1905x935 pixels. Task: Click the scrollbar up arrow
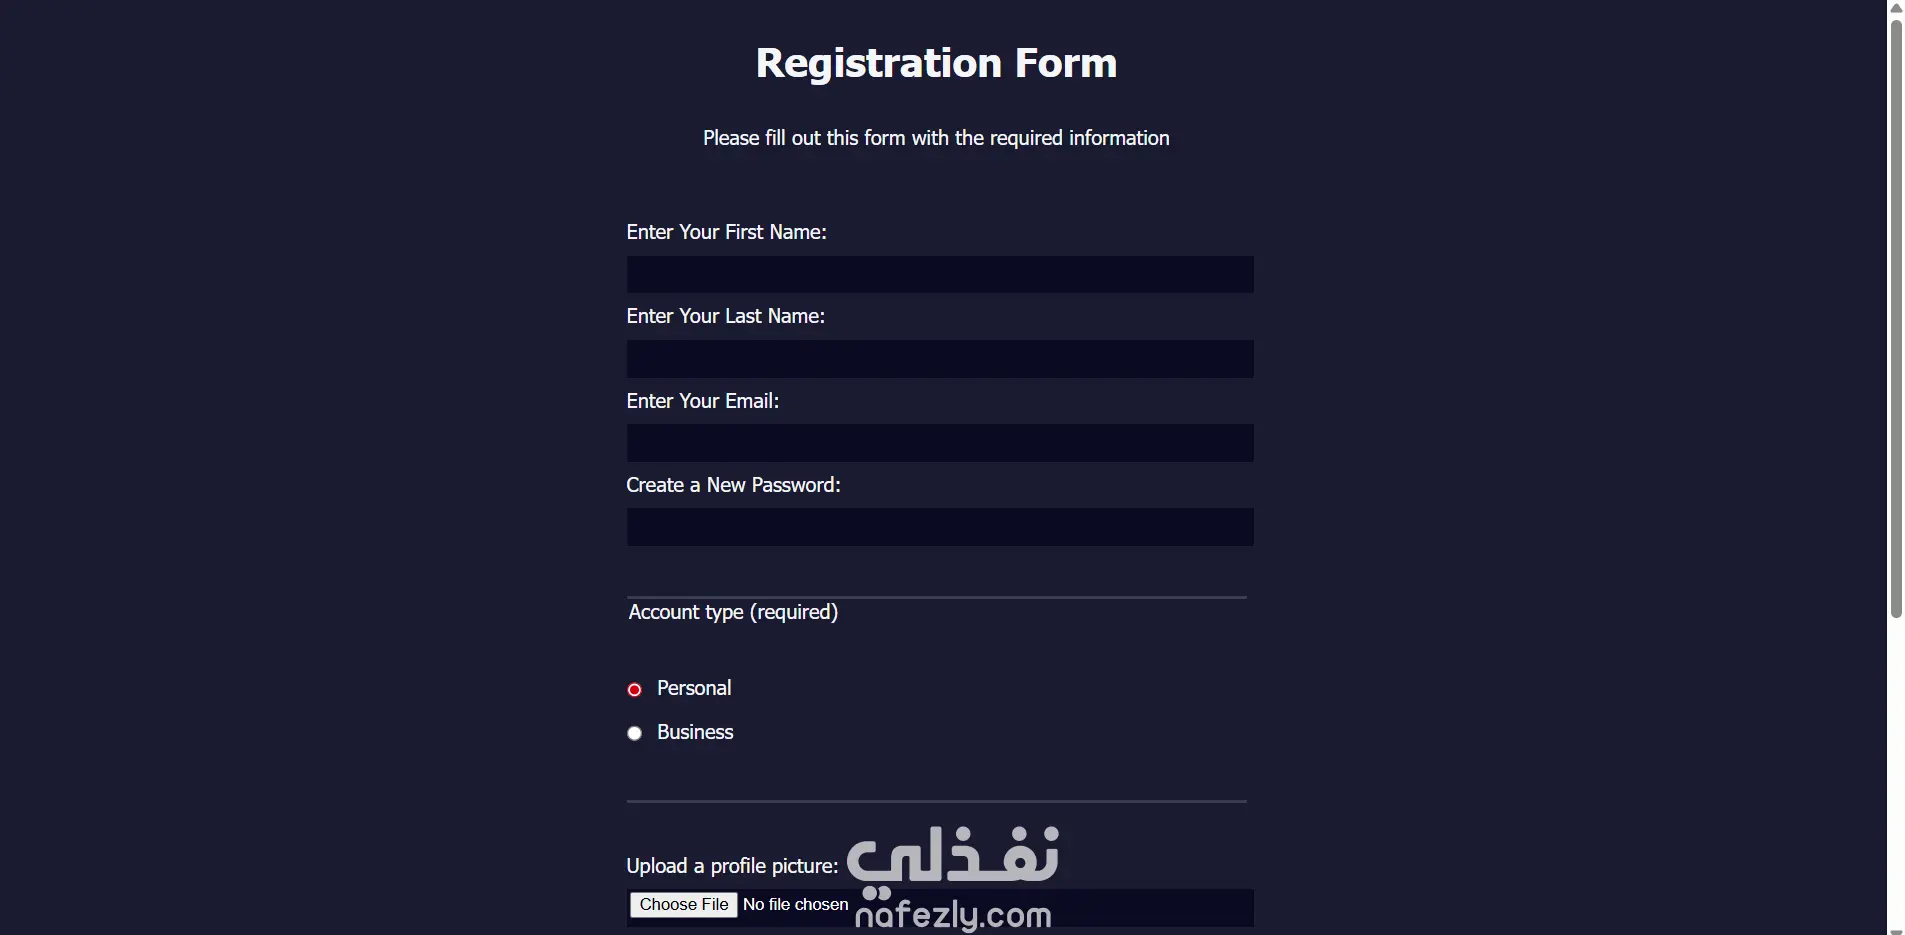point(1896,8)
